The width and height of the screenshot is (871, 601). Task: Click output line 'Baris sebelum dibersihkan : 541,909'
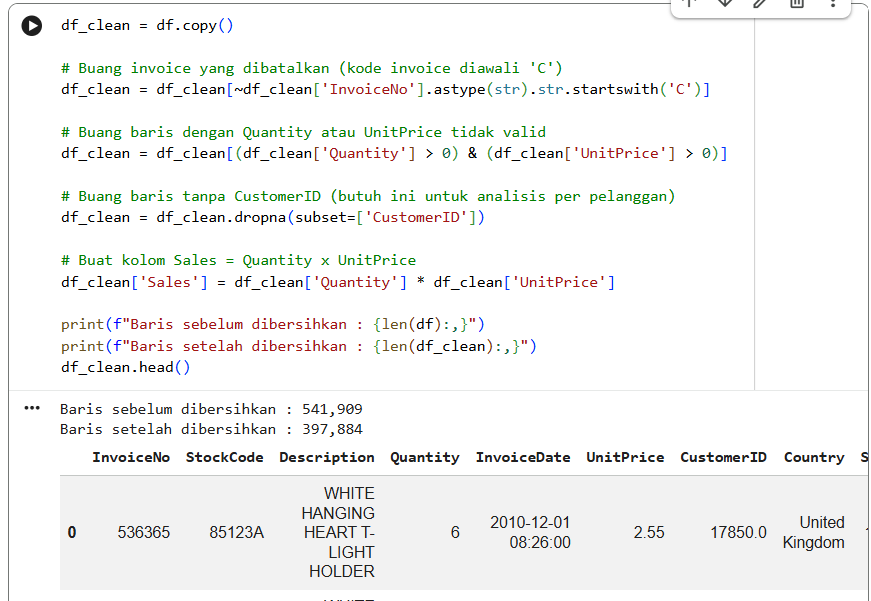pyautogui.click(x=211, y=409)
